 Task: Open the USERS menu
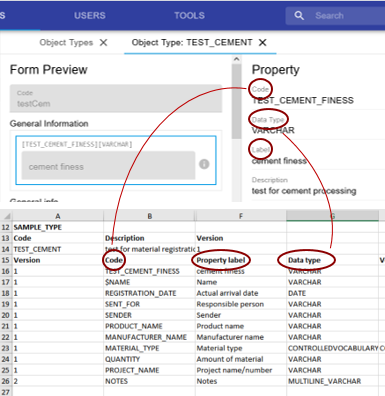90,15
